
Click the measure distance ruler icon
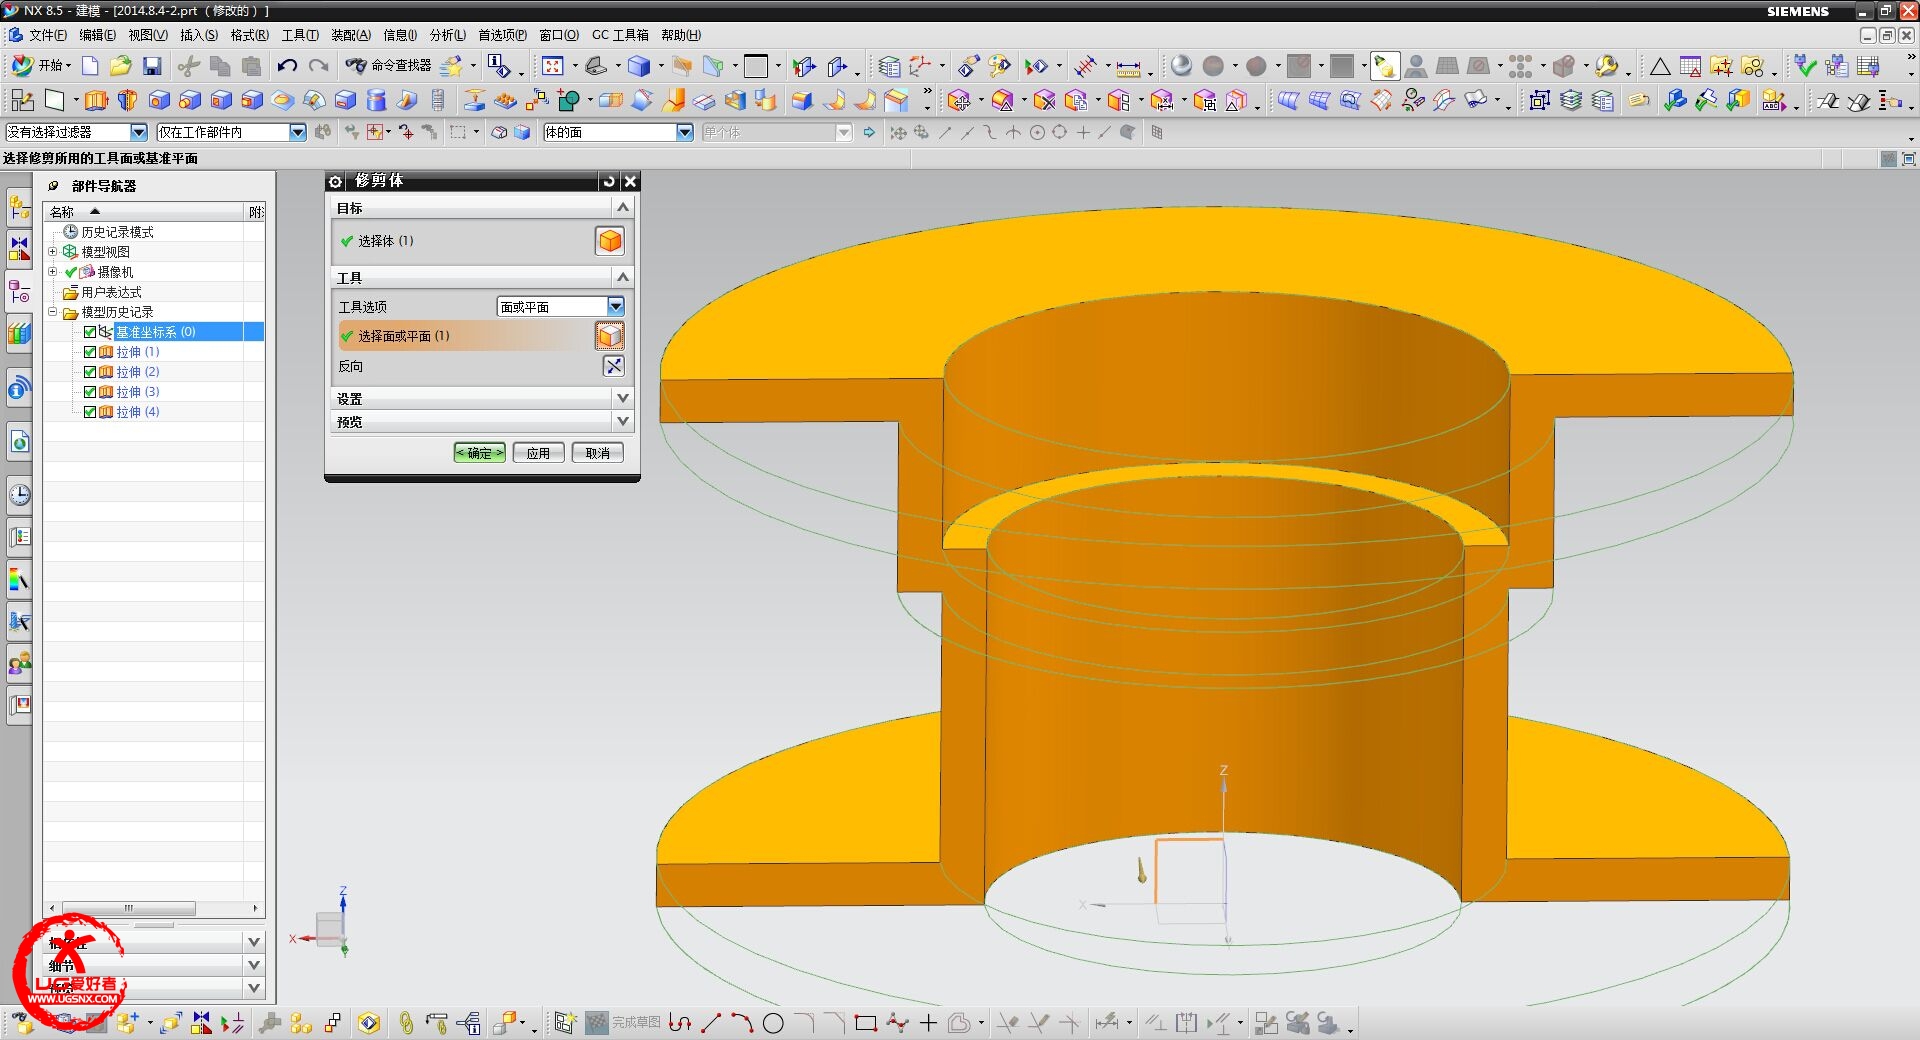[1128, 67]
